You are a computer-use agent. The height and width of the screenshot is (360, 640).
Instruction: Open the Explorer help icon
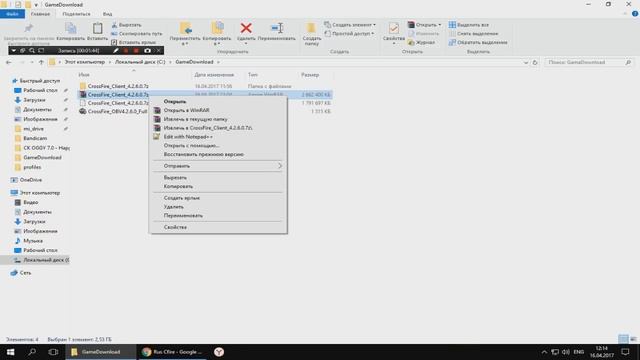pos(635,14)
